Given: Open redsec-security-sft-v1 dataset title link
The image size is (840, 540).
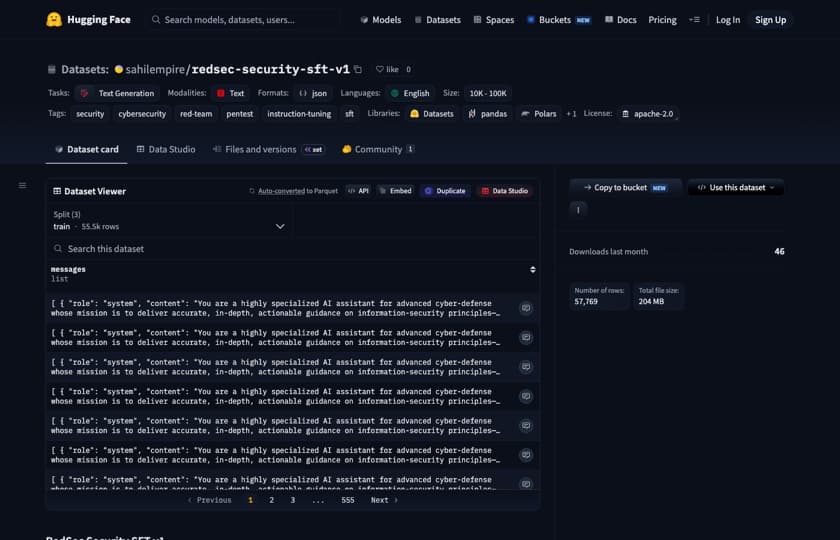Looking at the screenshot, I should 271,69.
